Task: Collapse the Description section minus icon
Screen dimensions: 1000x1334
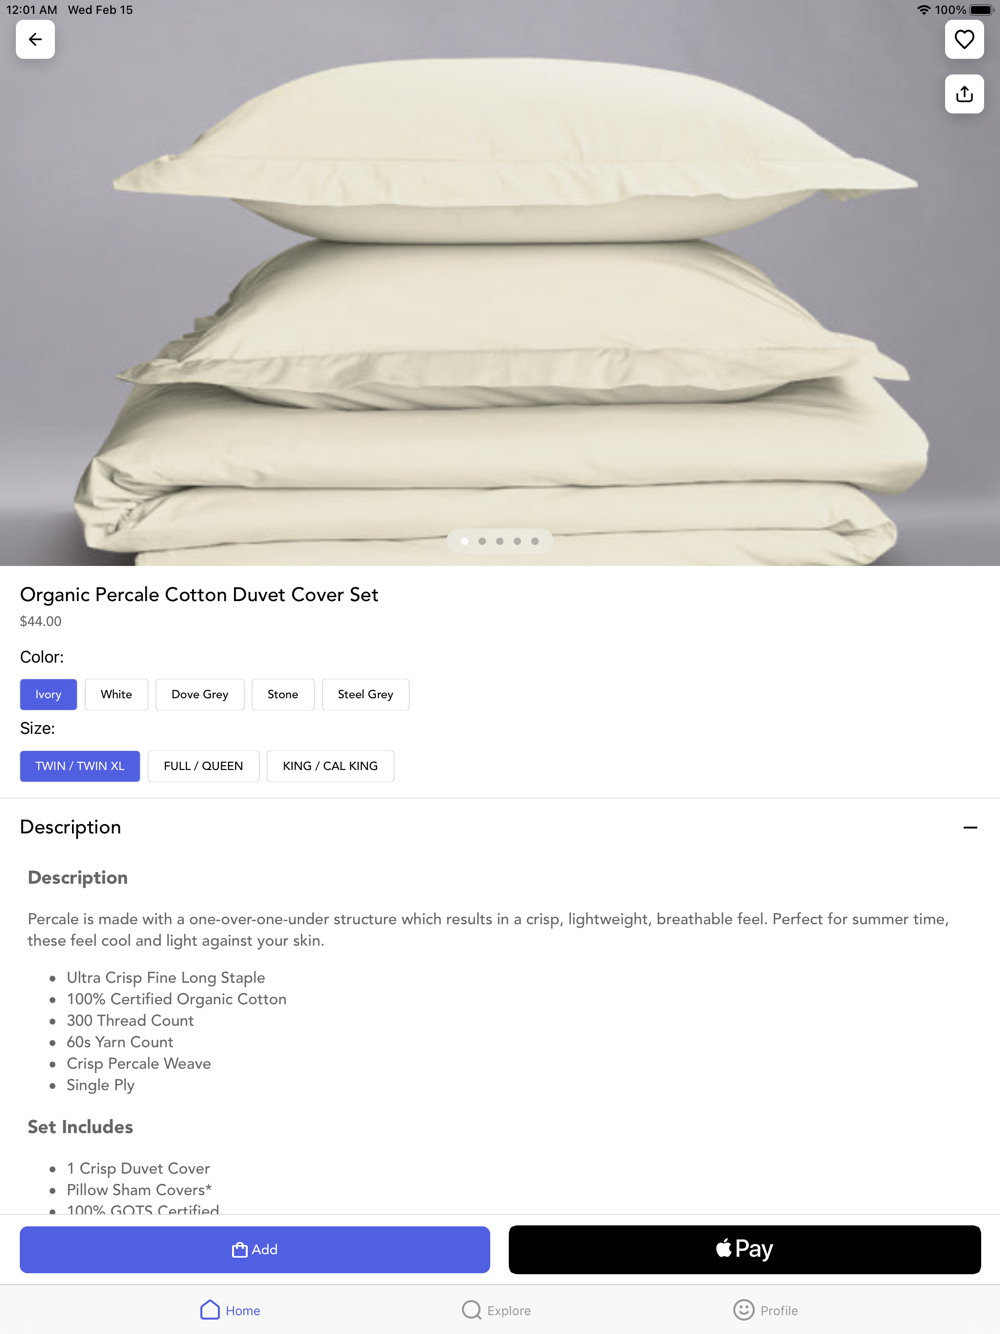Action: [x=970, y=827]
